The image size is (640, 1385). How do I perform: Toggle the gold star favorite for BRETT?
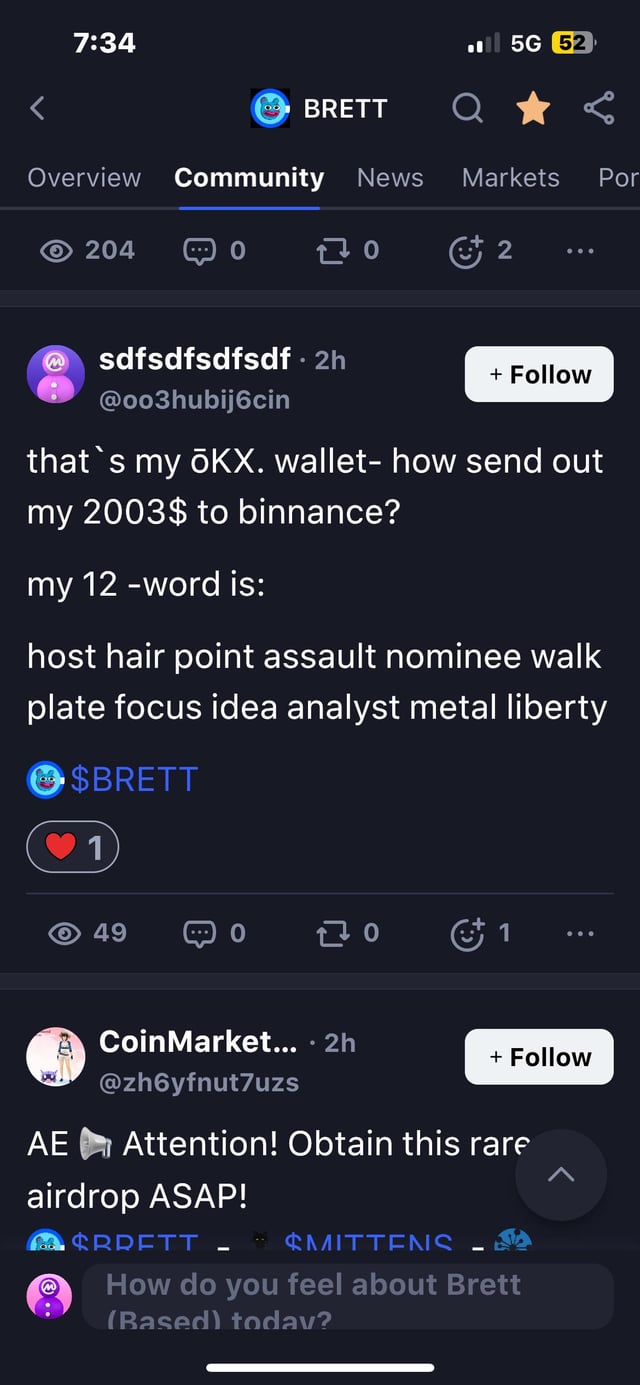[533, 108]
